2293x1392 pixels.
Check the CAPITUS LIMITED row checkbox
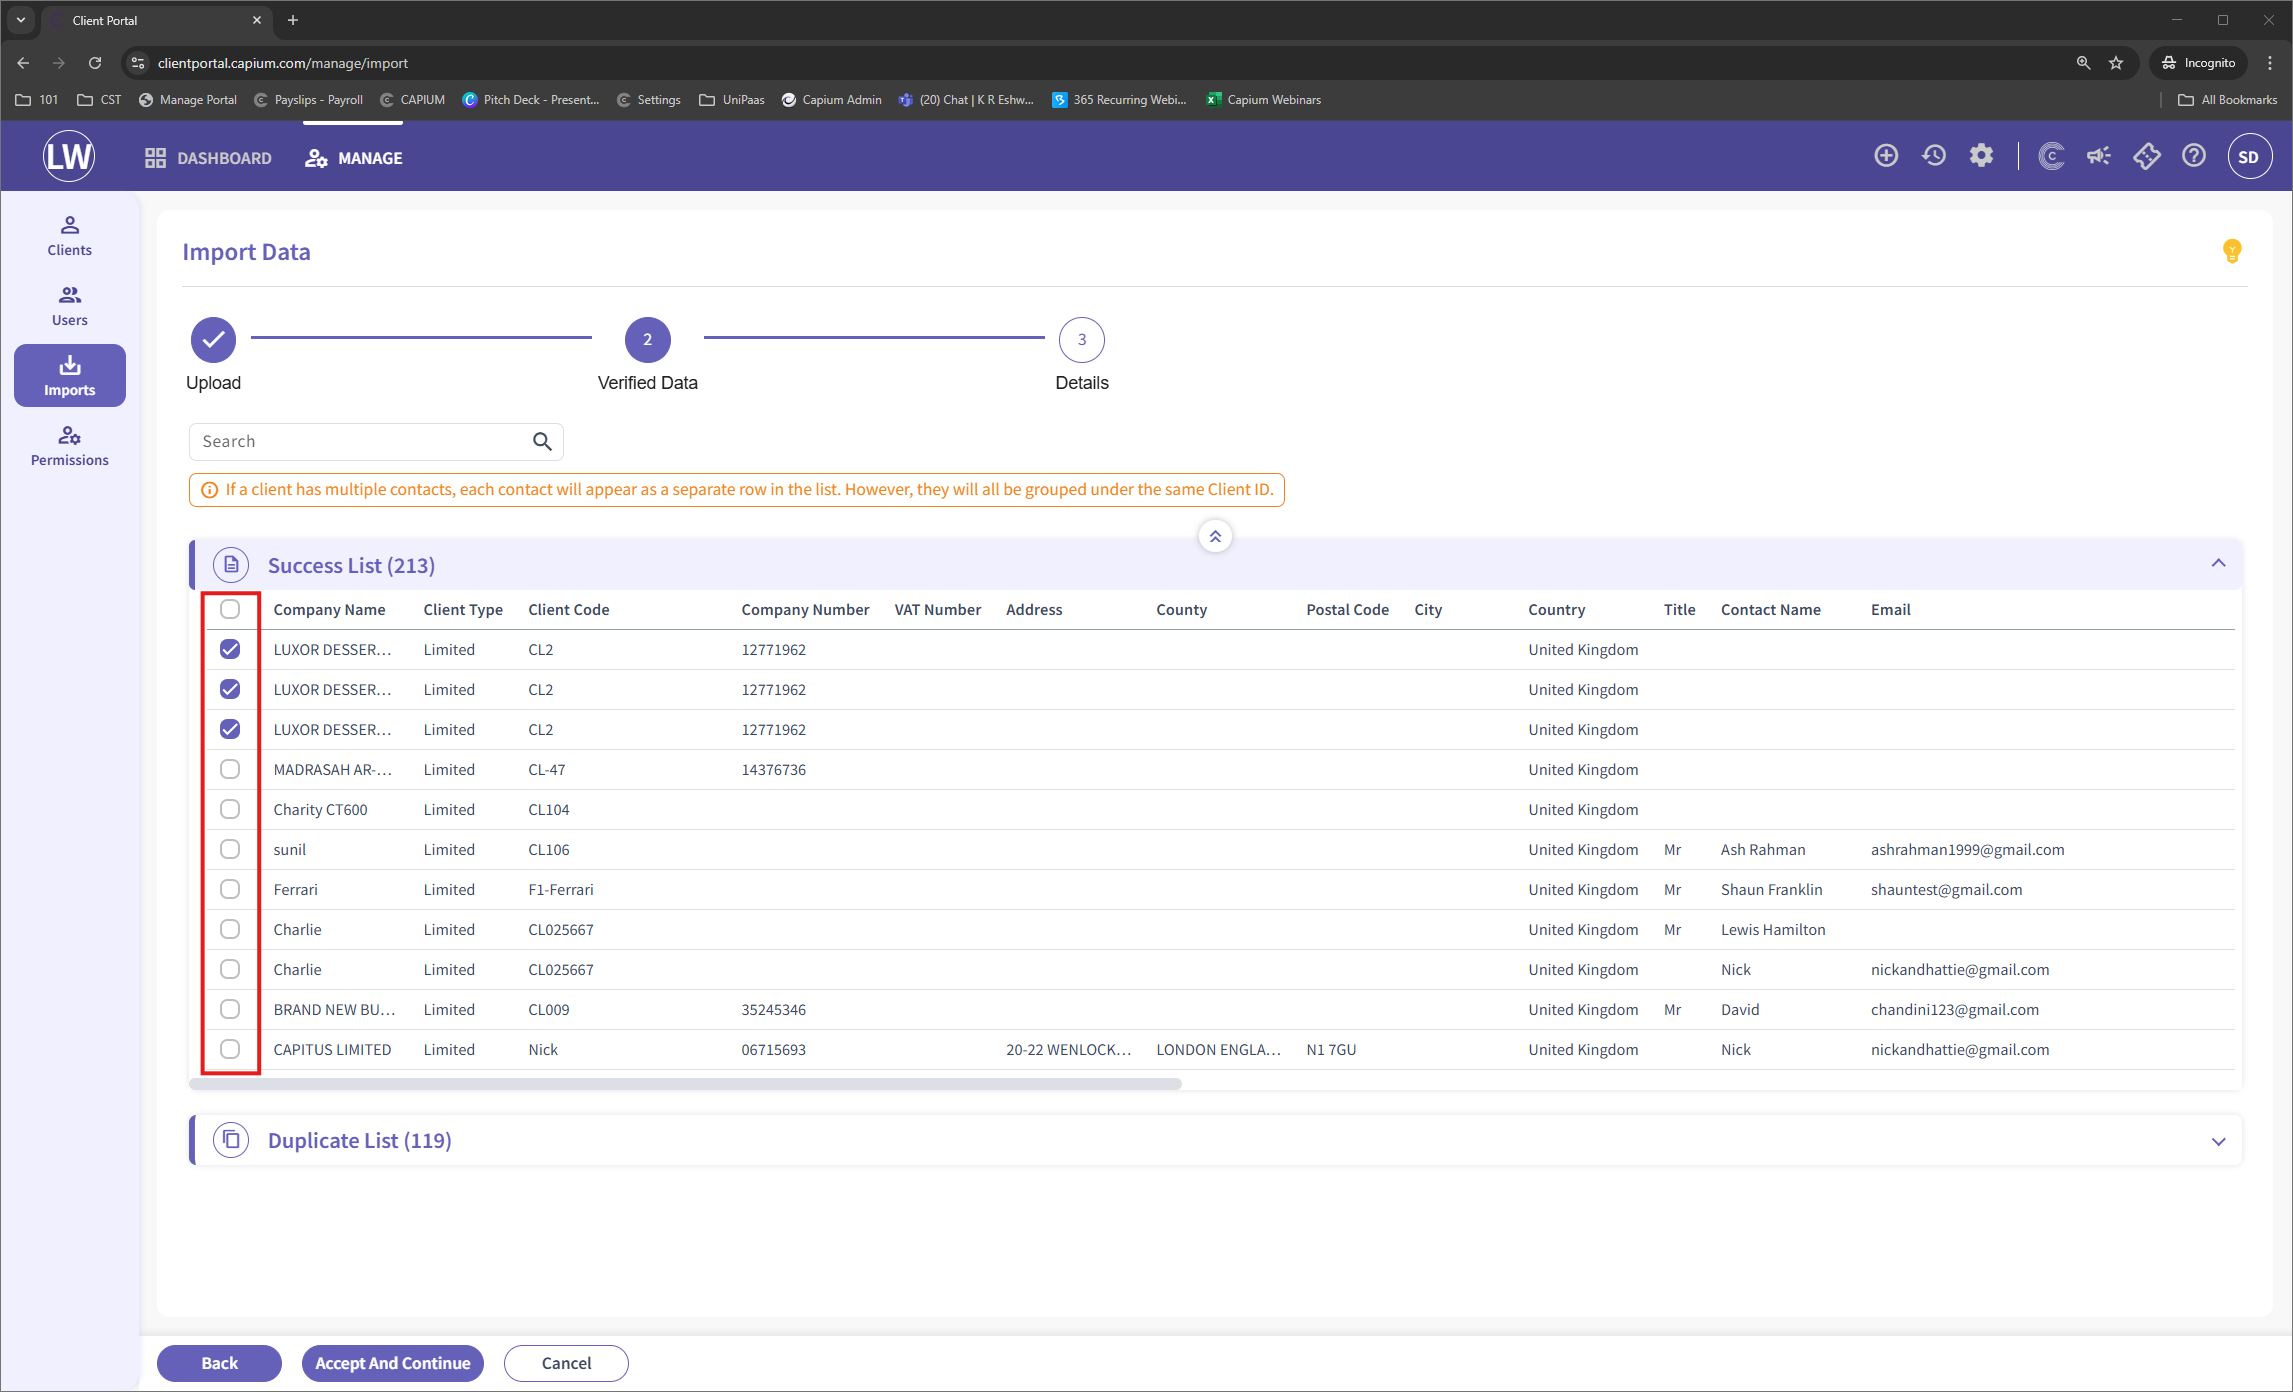pos(230,1049)
